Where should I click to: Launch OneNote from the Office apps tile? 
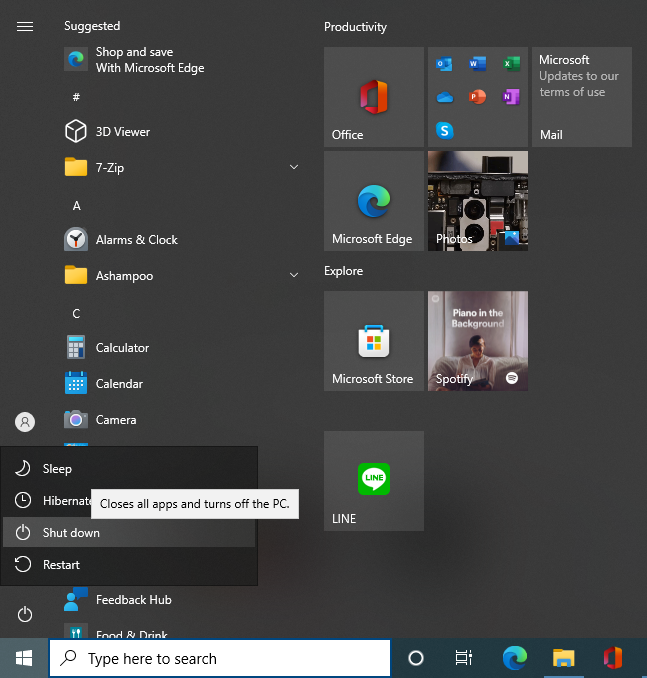point(511,97)
